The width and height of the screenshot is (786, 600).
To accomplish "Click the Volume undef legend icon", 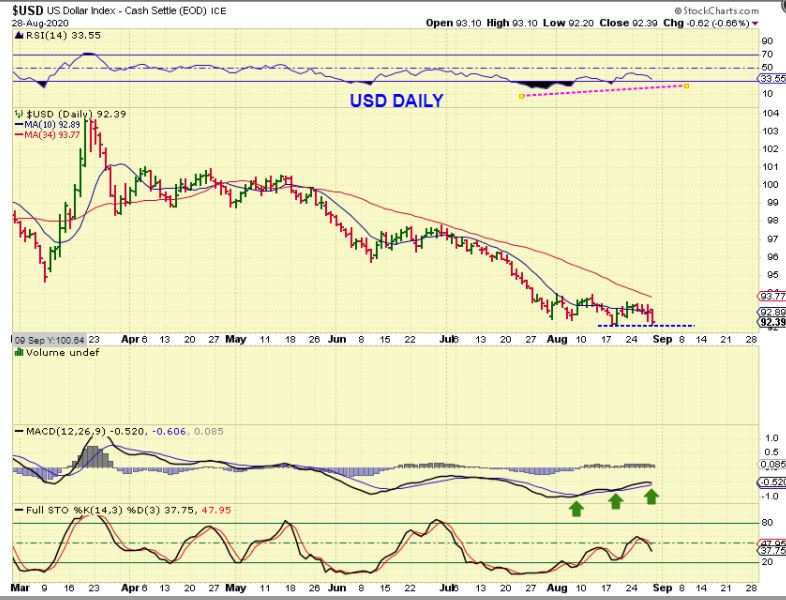I will click(19, 352).
